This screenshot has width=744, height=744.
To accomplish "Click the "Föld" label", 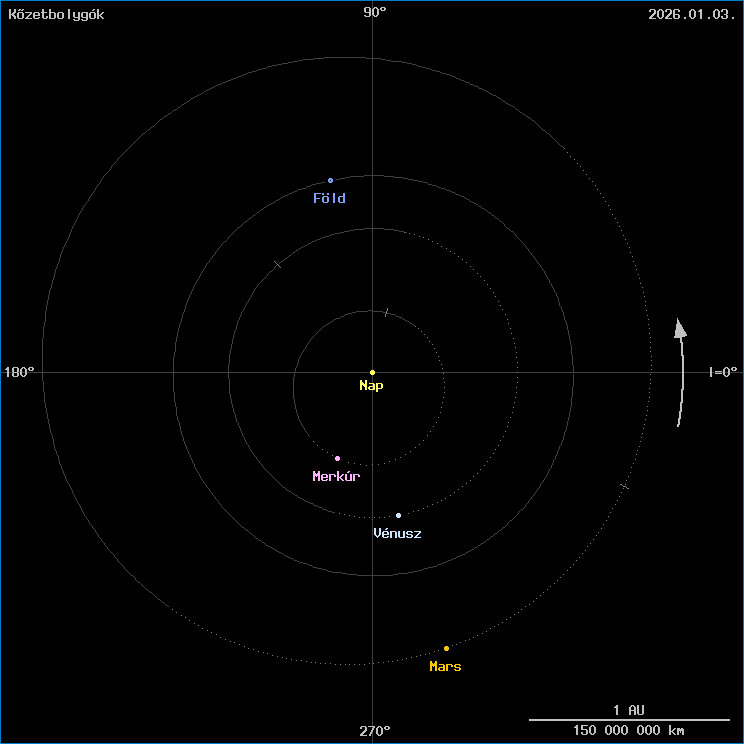I will (x=329, y=199).
